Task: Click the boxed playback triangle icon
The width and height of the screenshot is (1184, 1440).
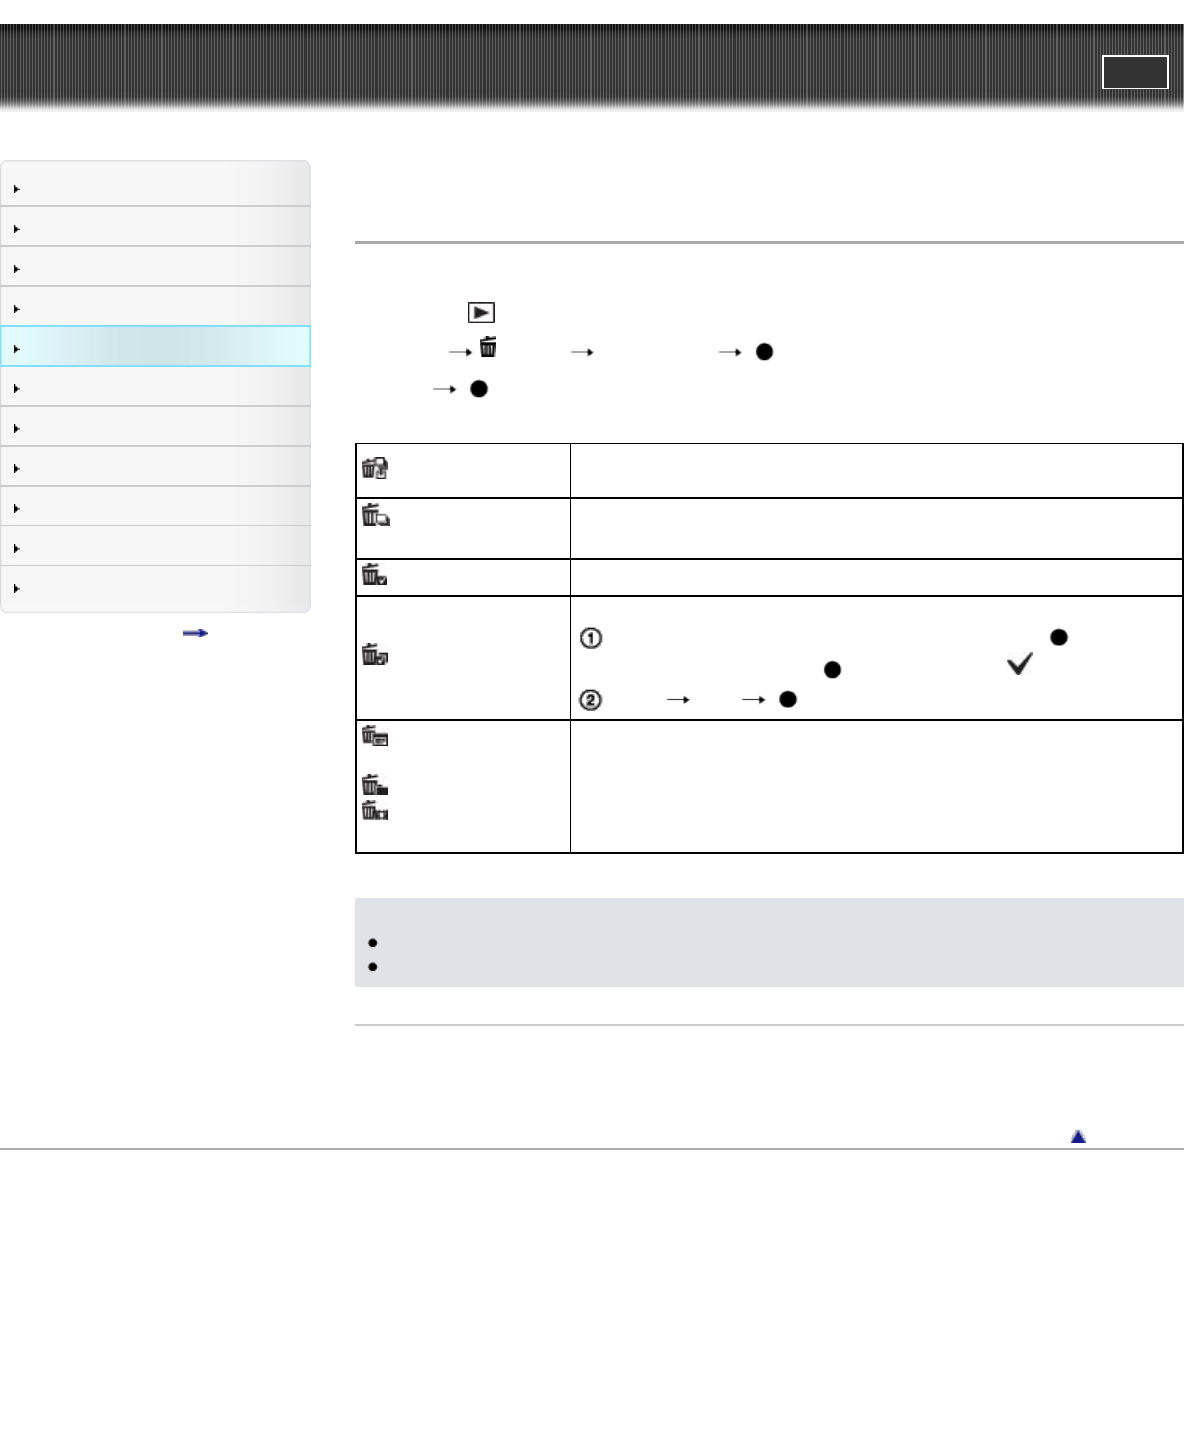Action: click(481, 313)
